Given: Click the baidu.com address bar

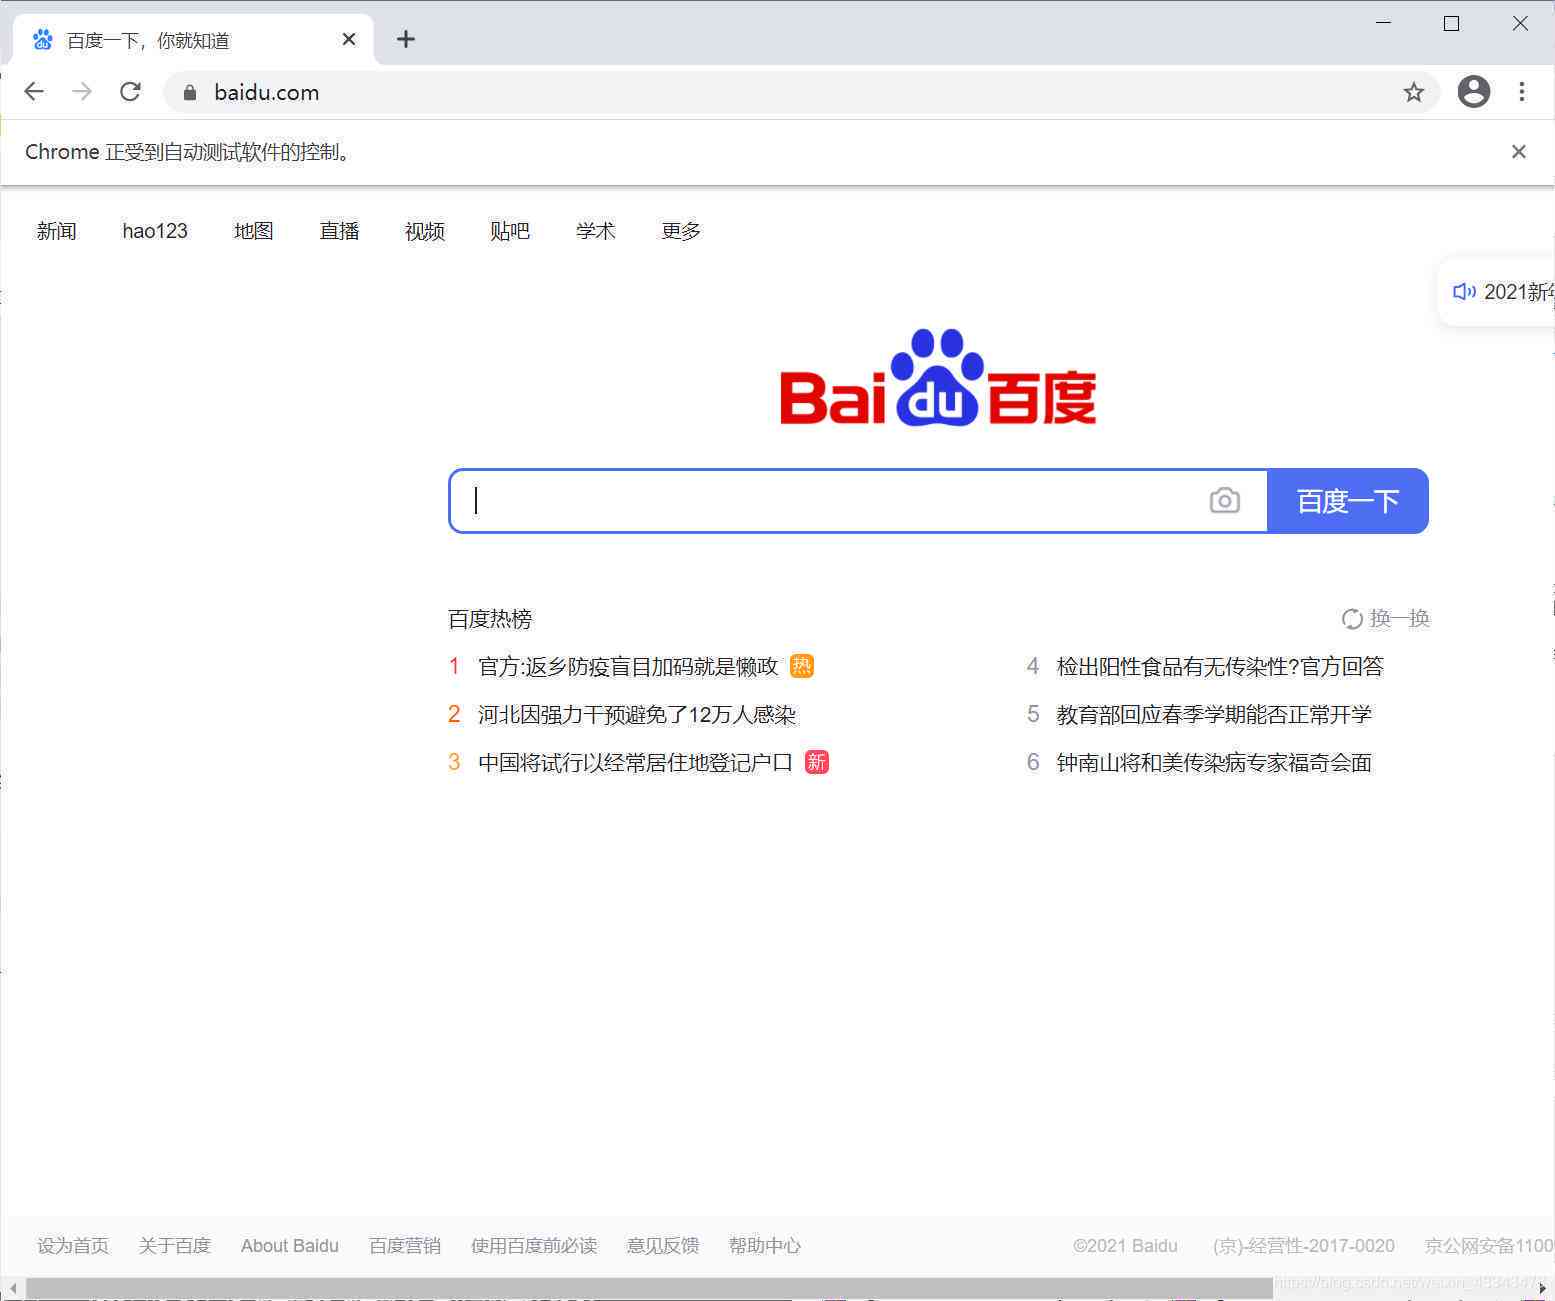Looking at the screenshot, I should 800,92.
